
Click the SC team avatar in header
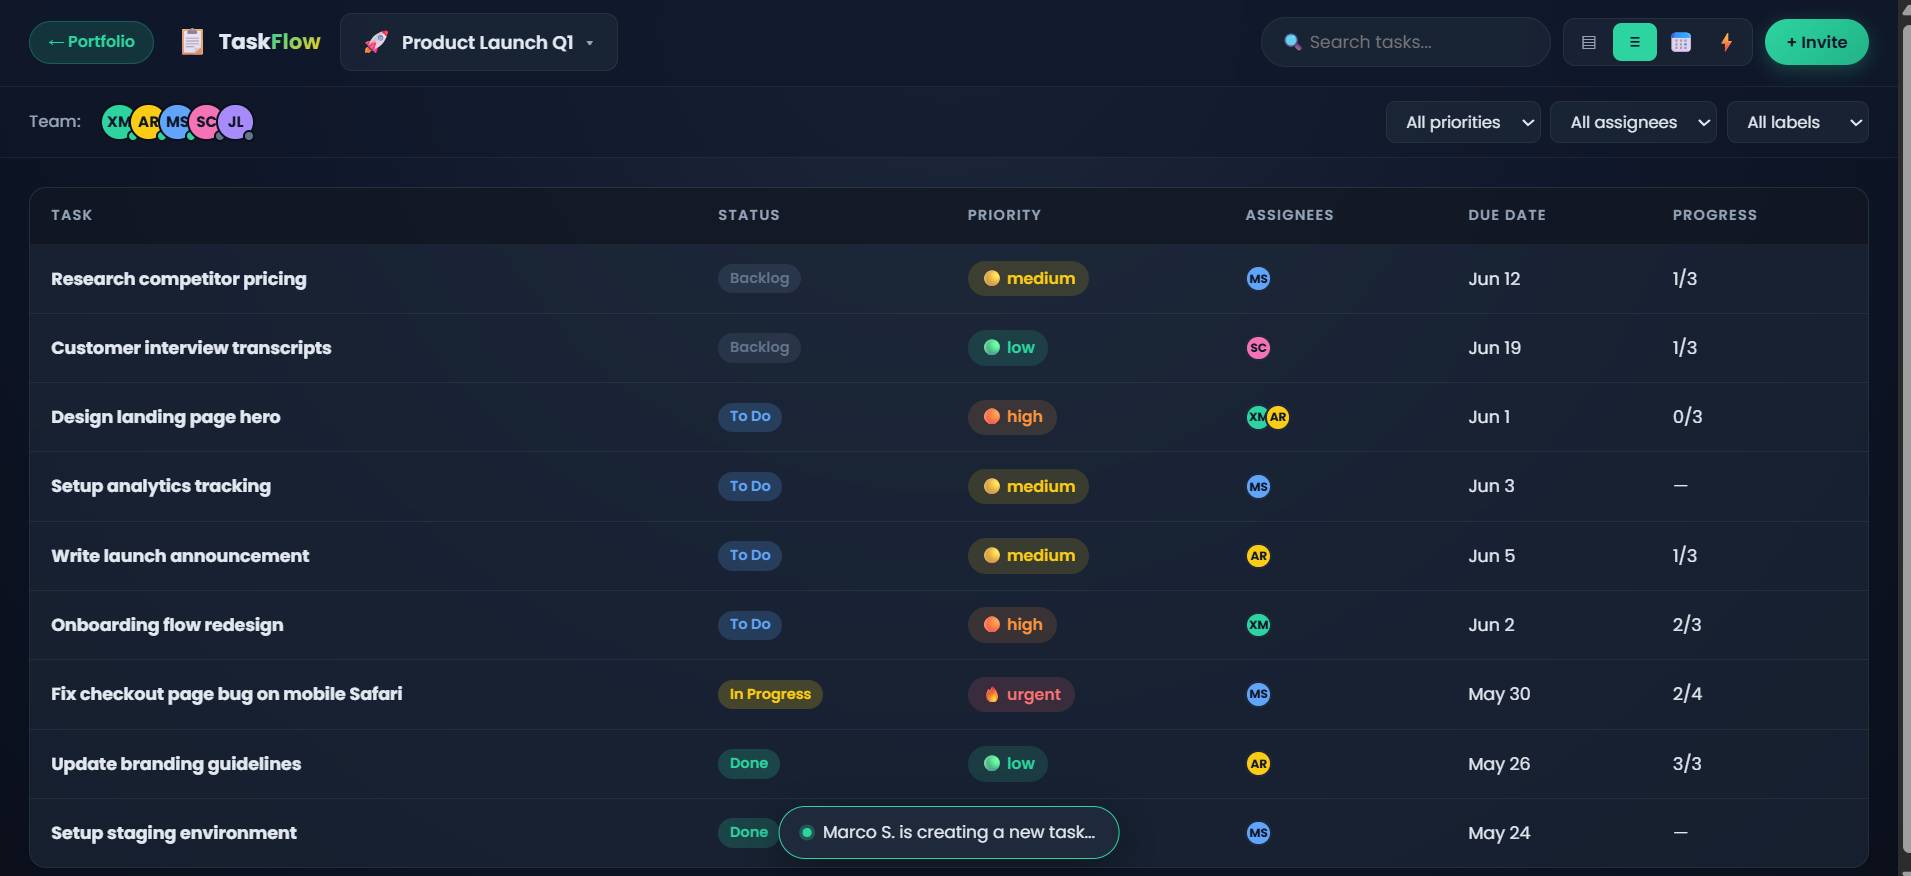pyautogui.click(x=206, y=122)
